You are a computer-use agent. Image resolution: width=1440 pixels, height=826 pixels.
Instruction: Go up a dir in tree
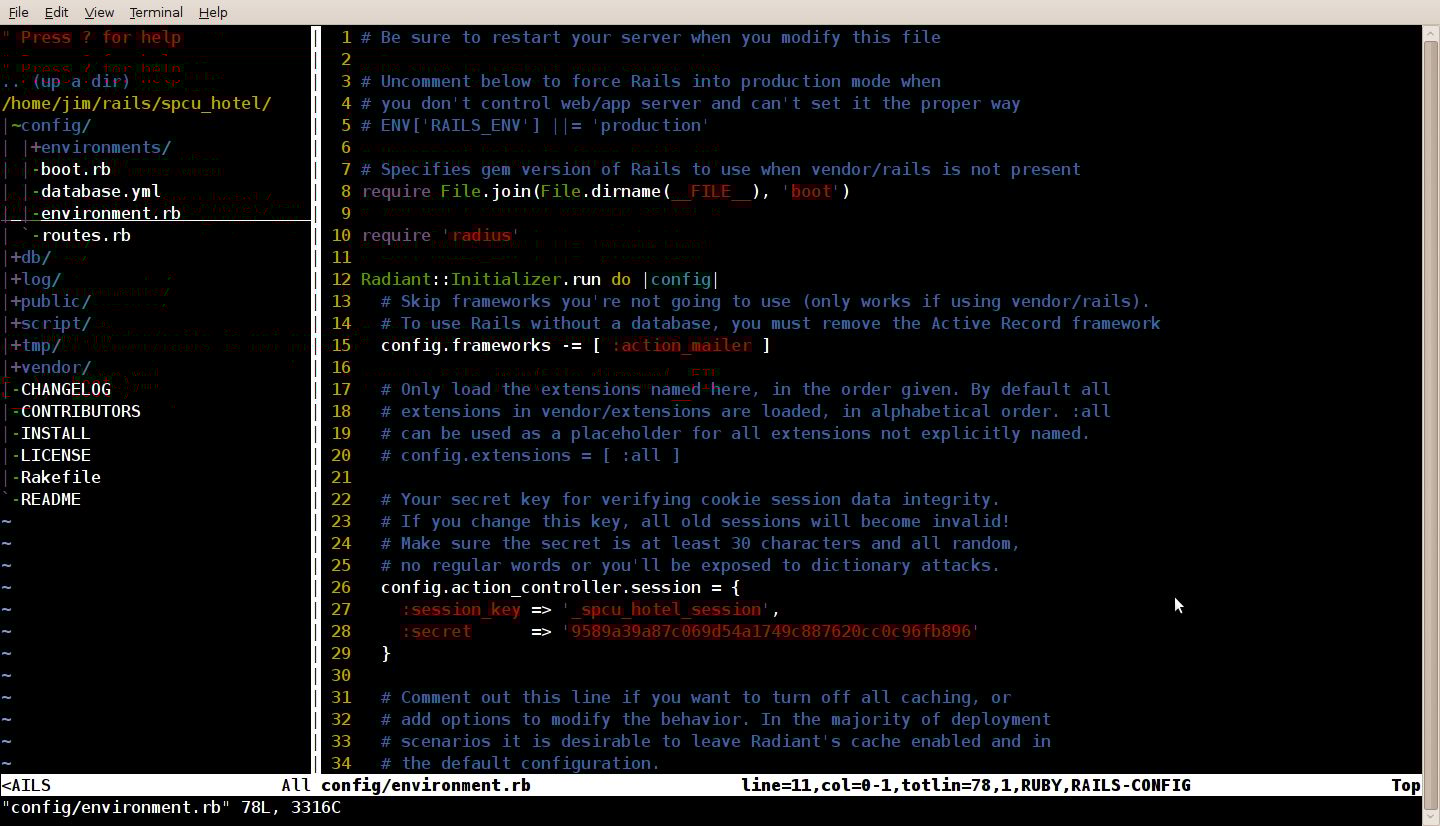[80, 81]
